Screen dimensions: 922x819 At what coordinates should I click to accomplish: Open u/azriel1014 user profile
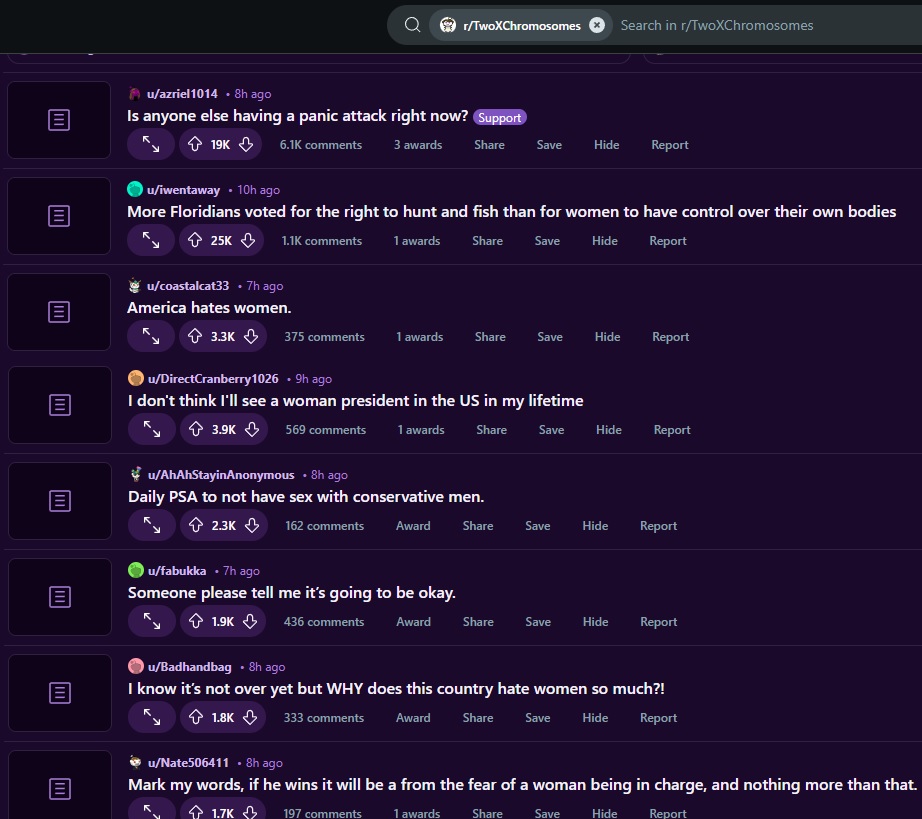(x=182, y=93)
